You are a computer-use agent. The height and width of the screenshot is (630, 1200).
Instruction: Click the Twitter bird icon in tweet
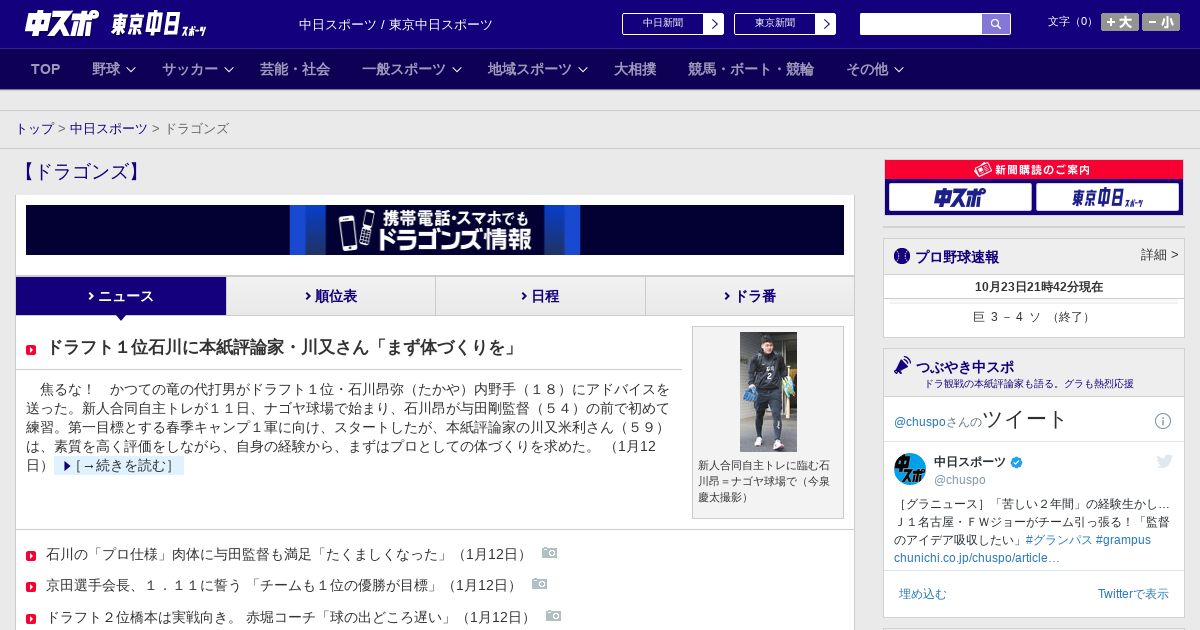click(1164, 461)
